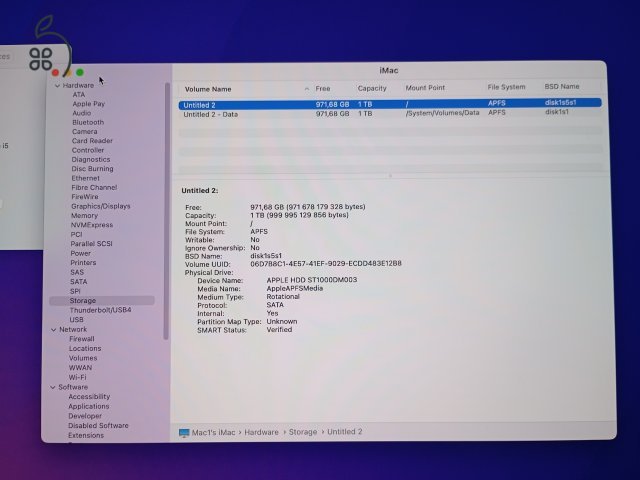
Task: Open Fibre Channel information
Action: click(x=94, y=188)
